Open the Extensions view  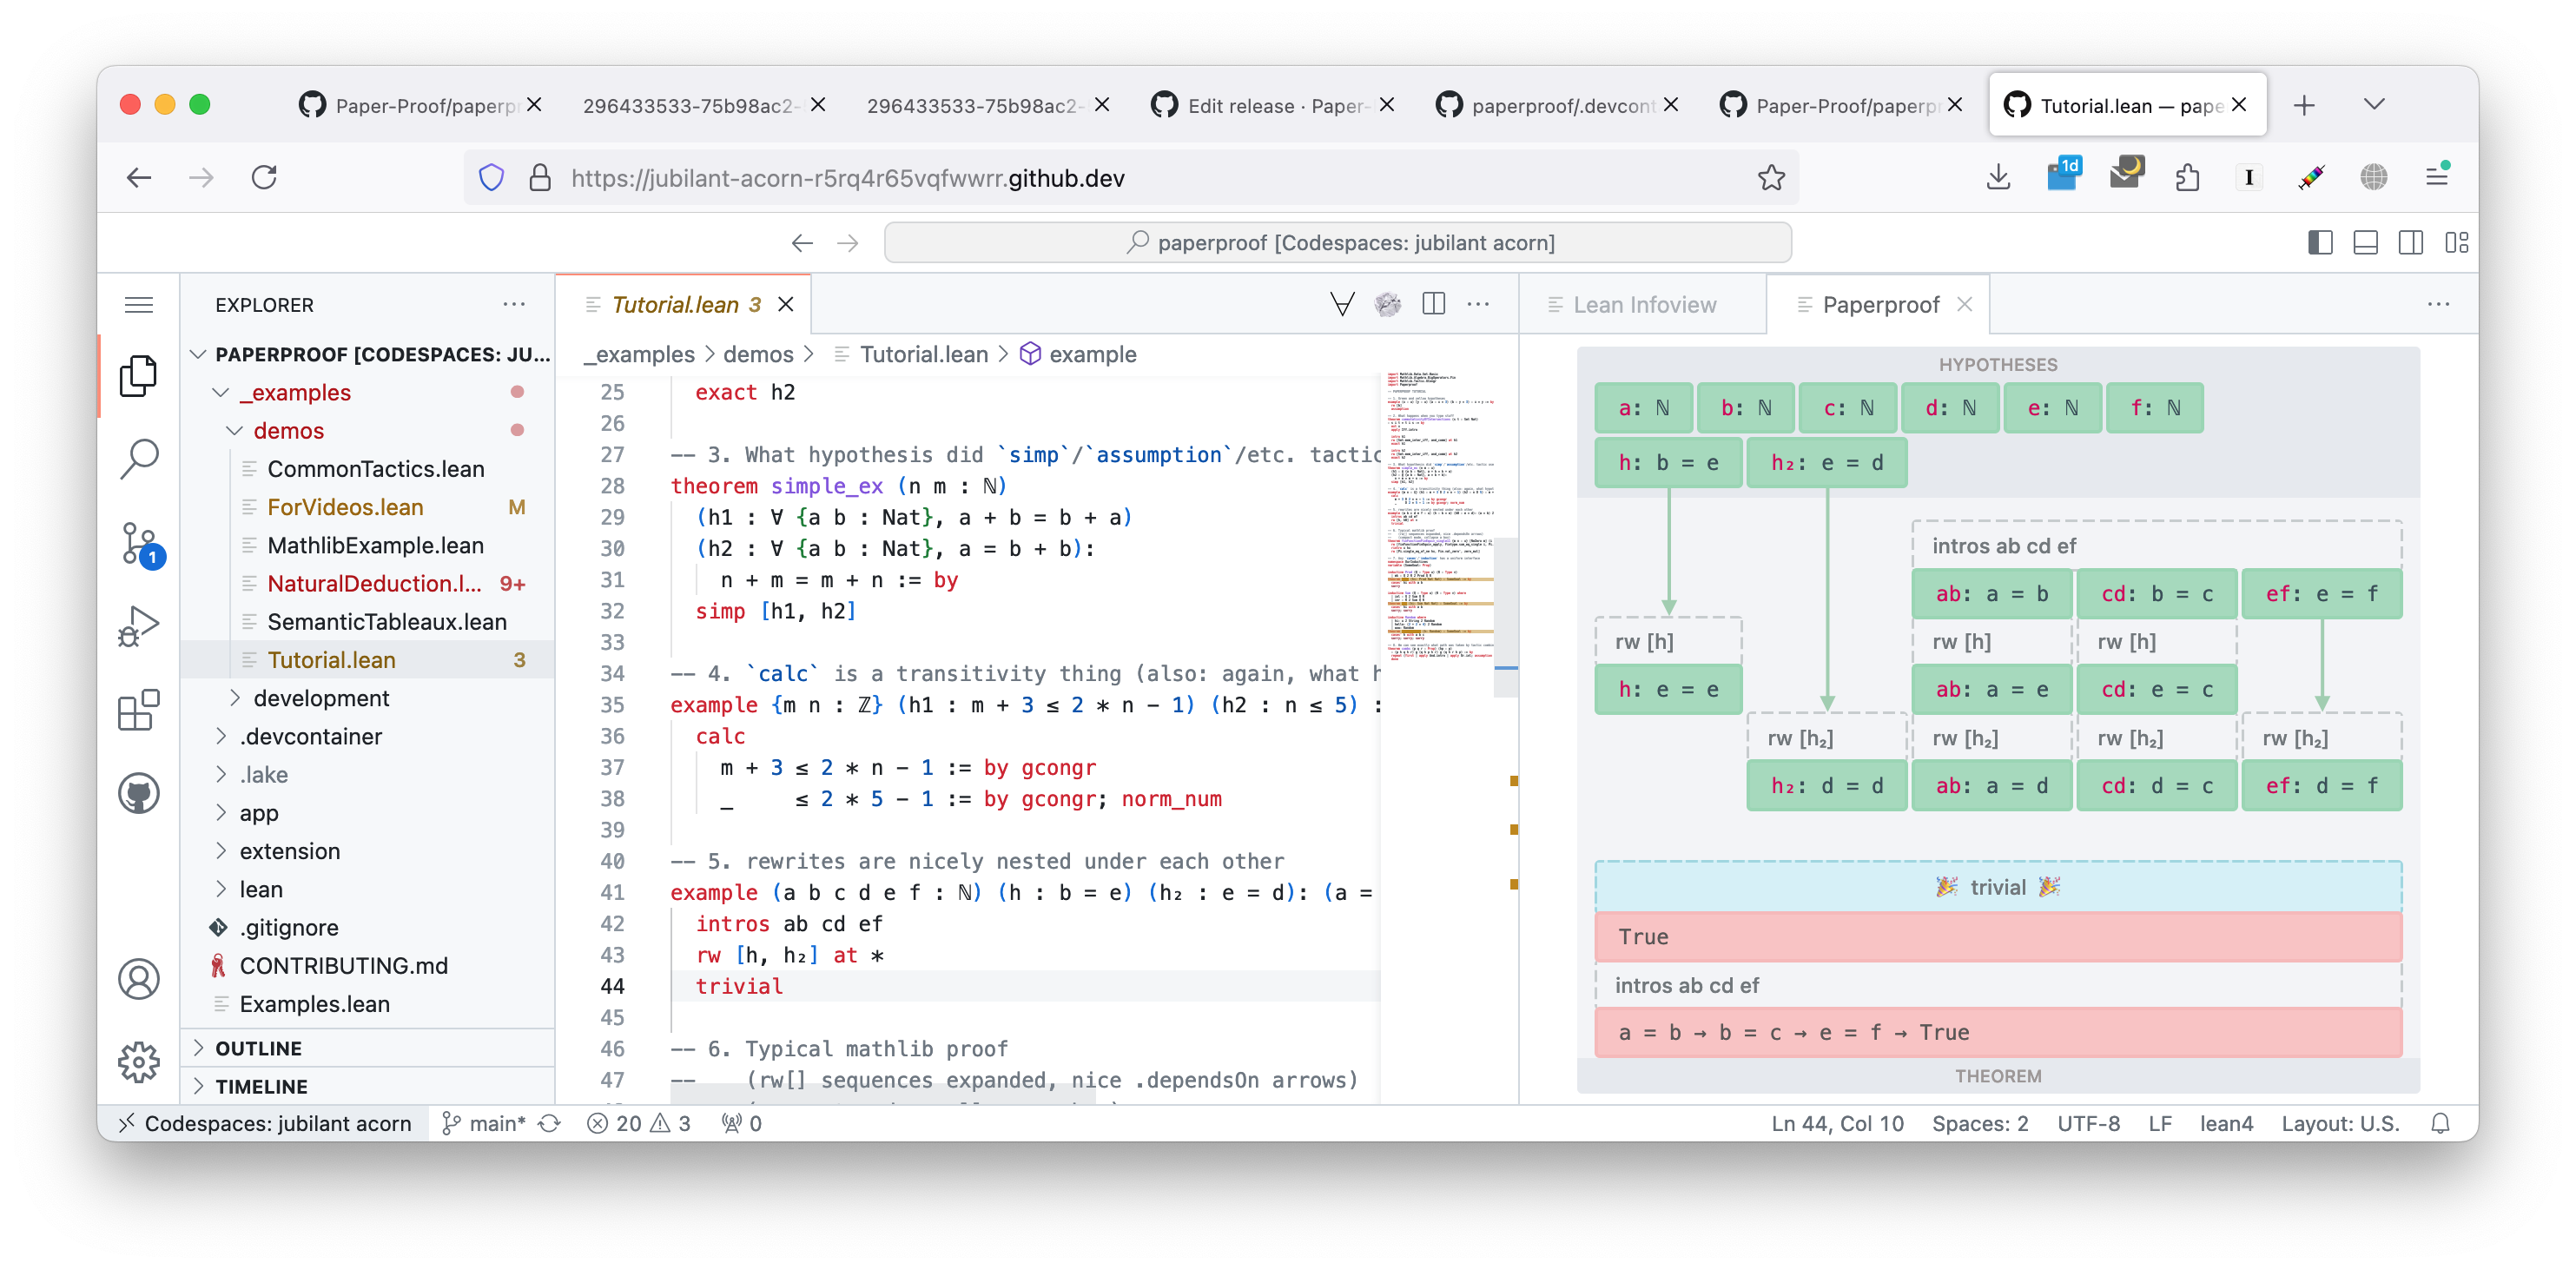click(138, 711)
